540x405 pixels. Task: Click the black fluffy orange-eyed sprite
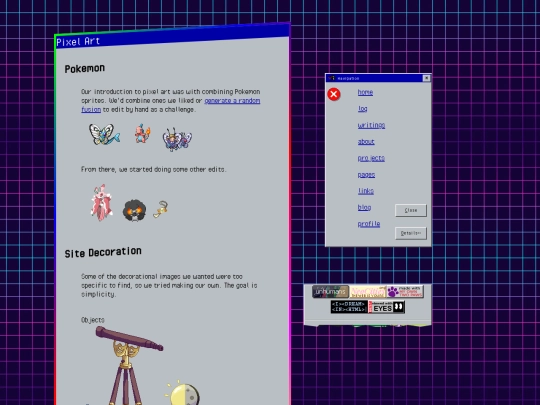(134, 210)
